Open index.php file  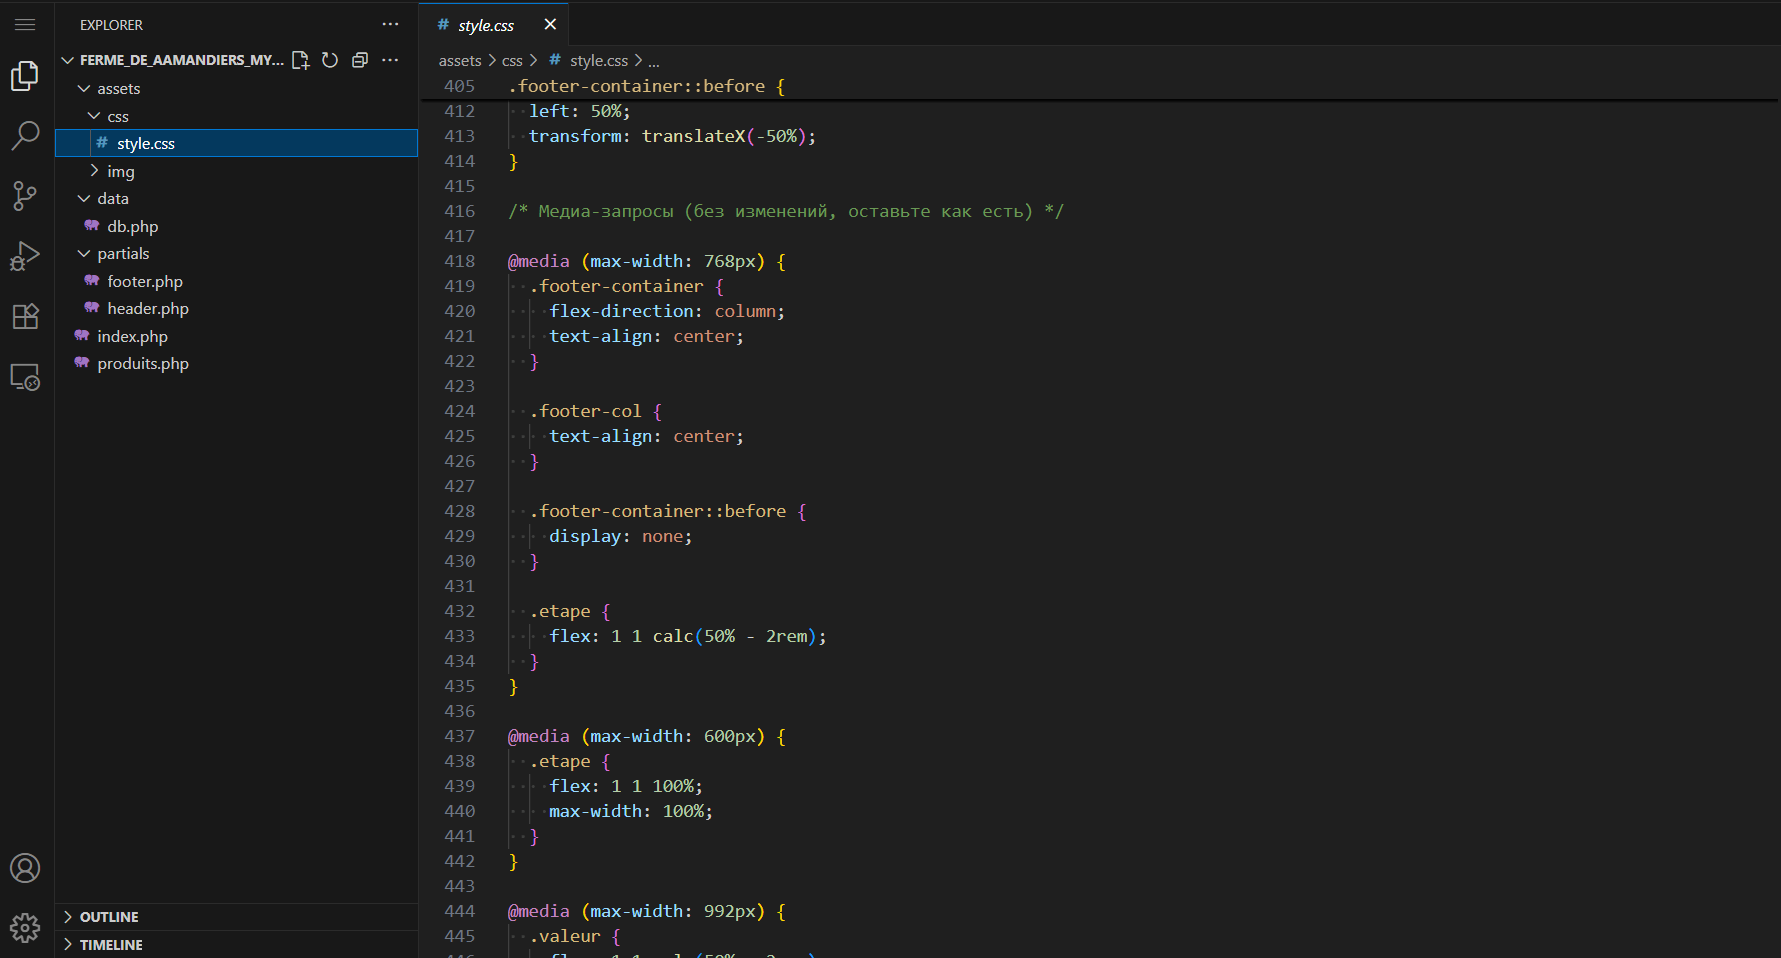(236, 337)
